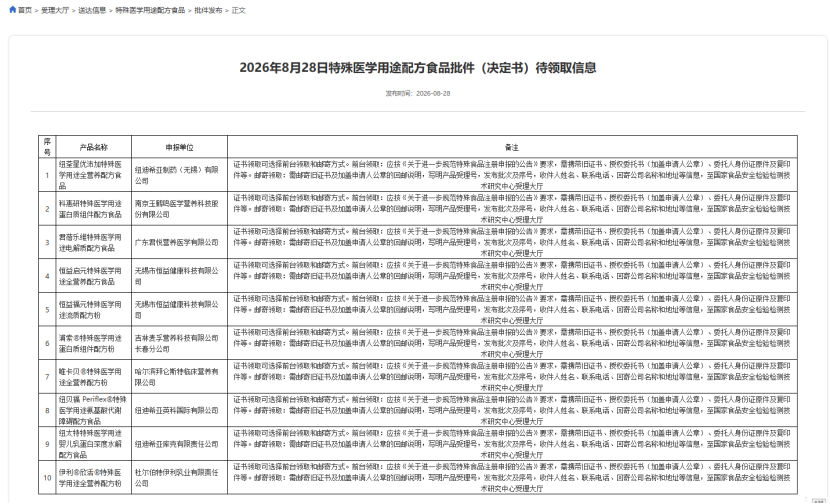This screenshot has width=830, height=504.
Task: Click company cell 纽迪希亚制药（无锡）有限公司
Action: click(x=179, y=175)
